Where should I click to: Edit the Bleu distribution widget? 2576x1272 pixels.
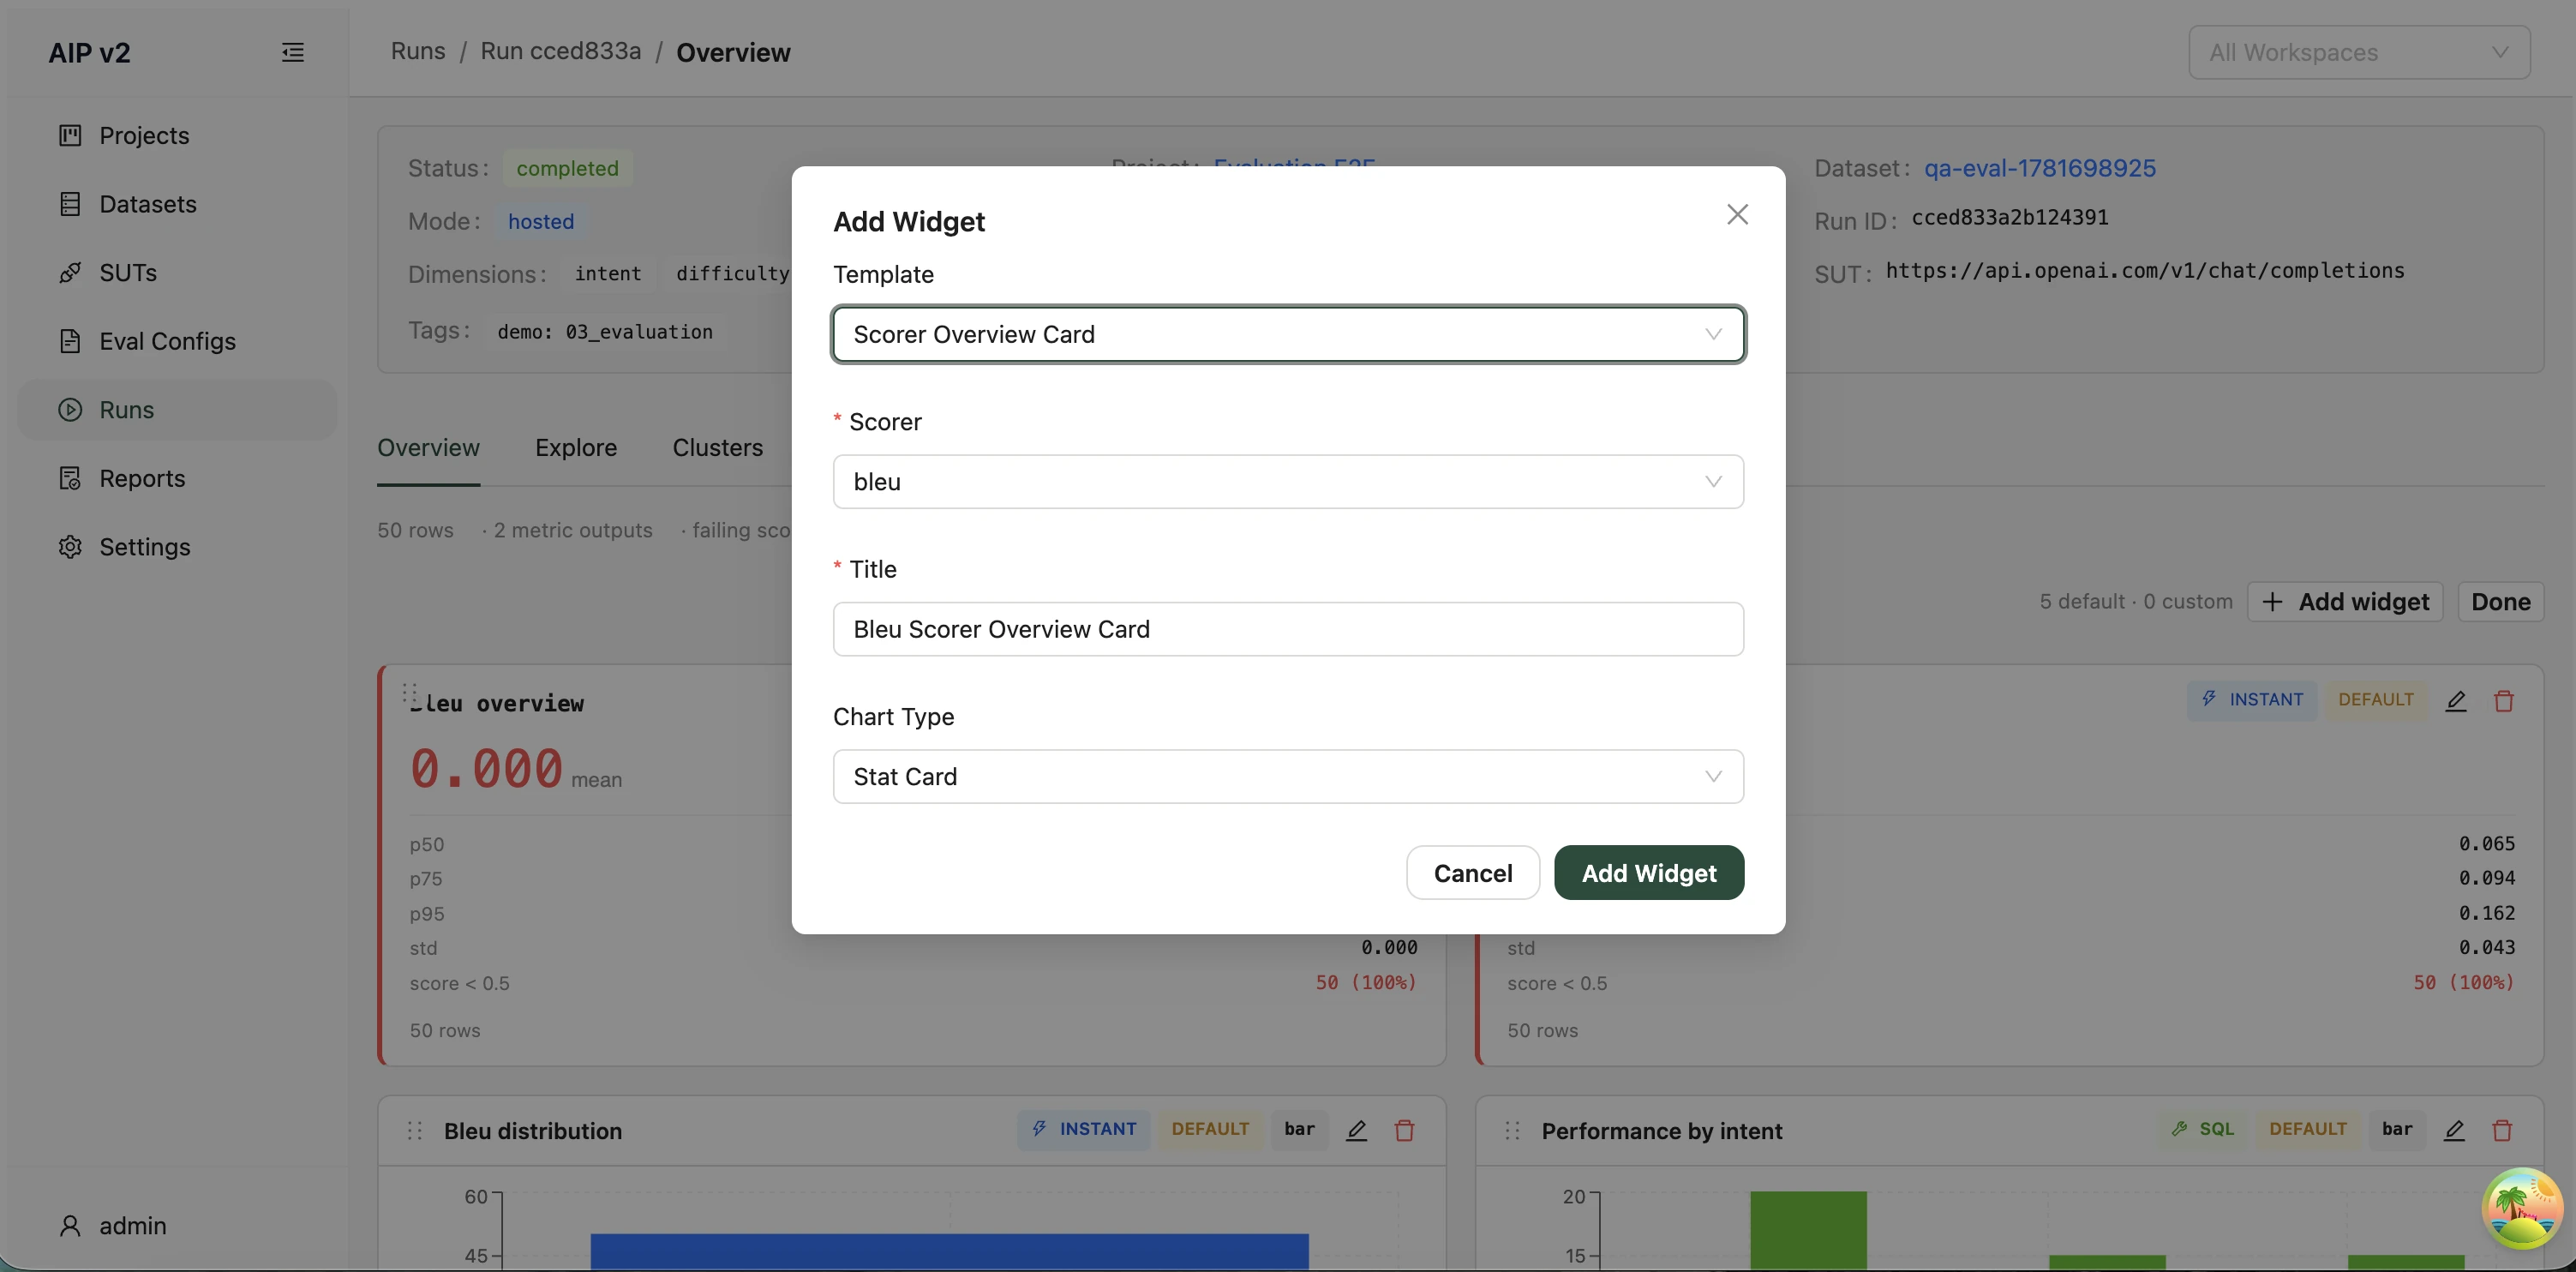1356,1130
